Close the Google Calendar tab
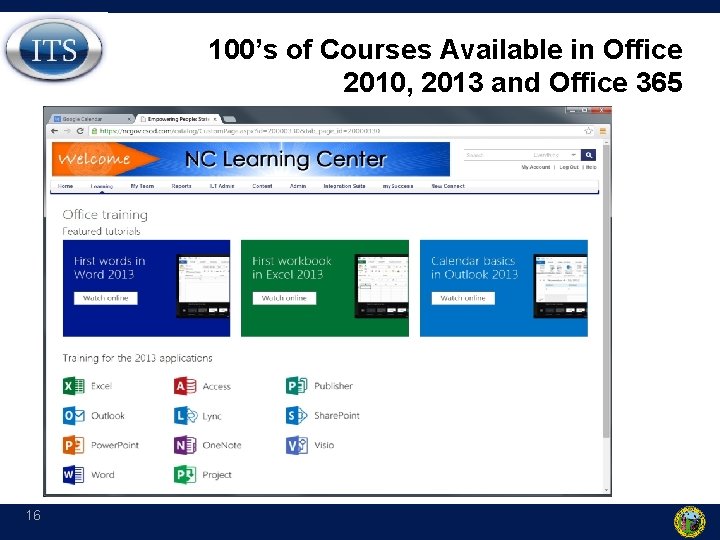720x540 pixels. [129, 119]
